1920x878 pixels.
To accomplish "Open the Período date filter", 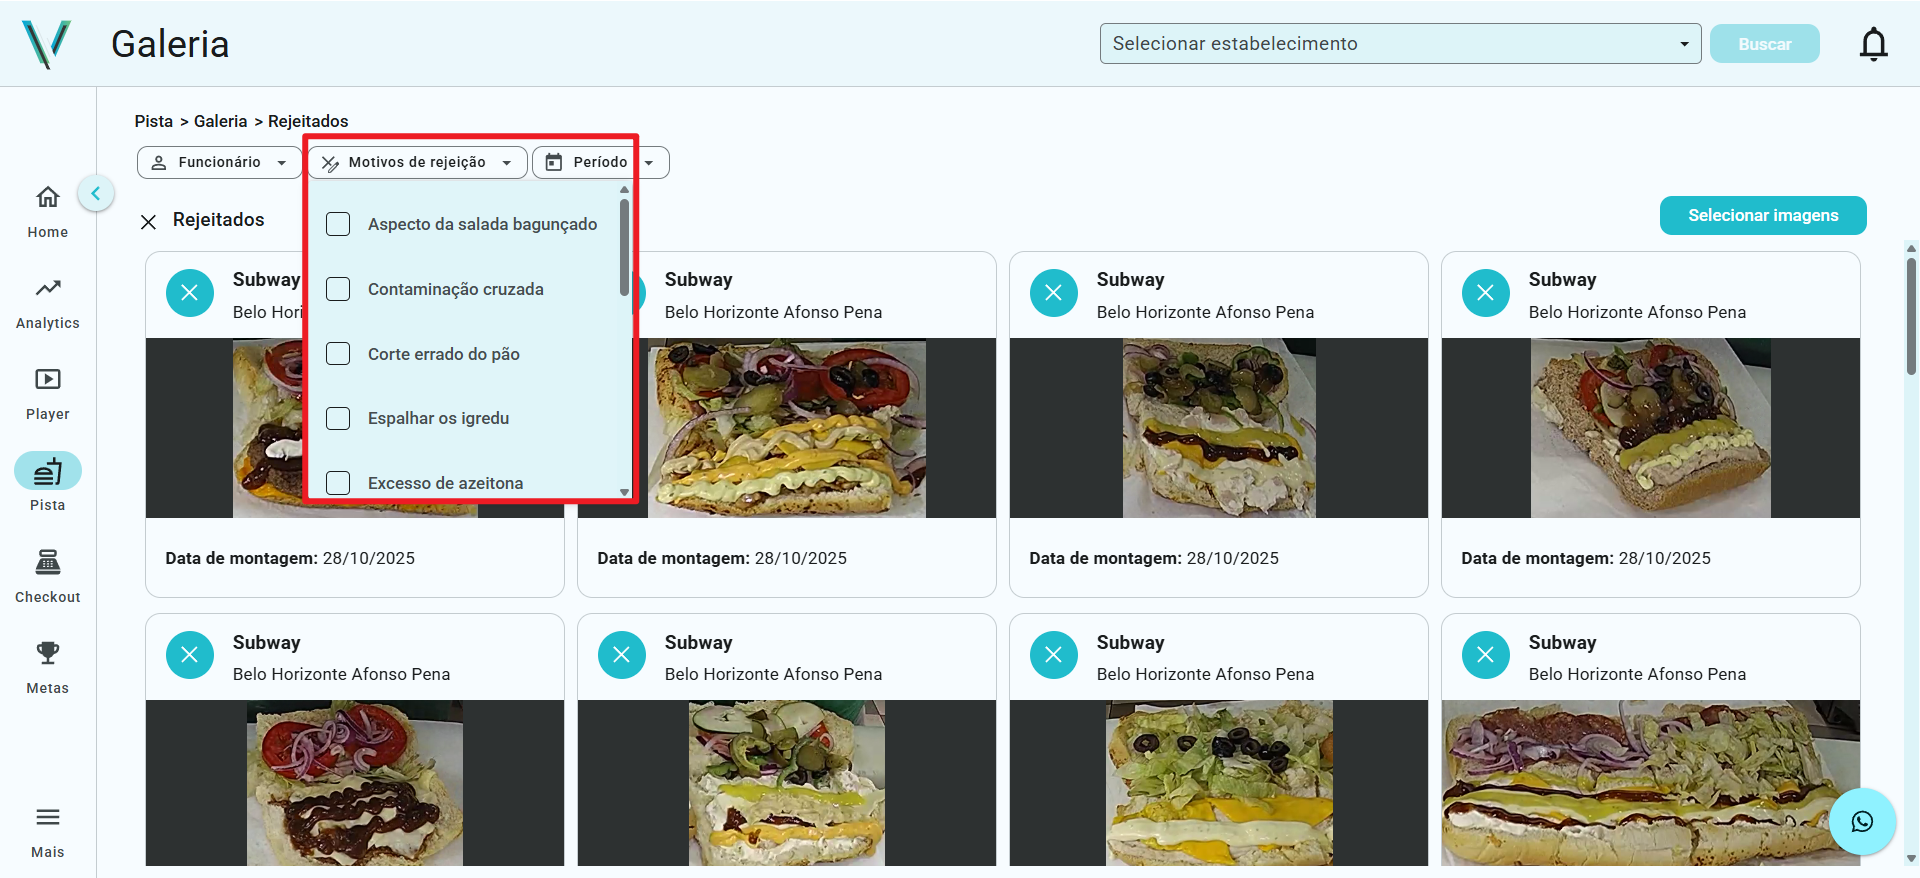I will 601,162.
